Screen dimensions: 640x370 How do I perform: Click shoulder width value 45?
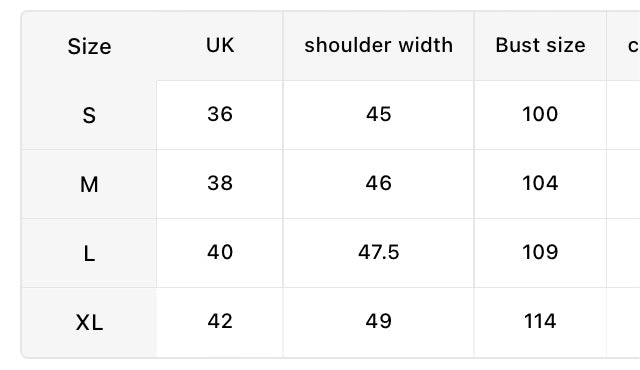378,115
